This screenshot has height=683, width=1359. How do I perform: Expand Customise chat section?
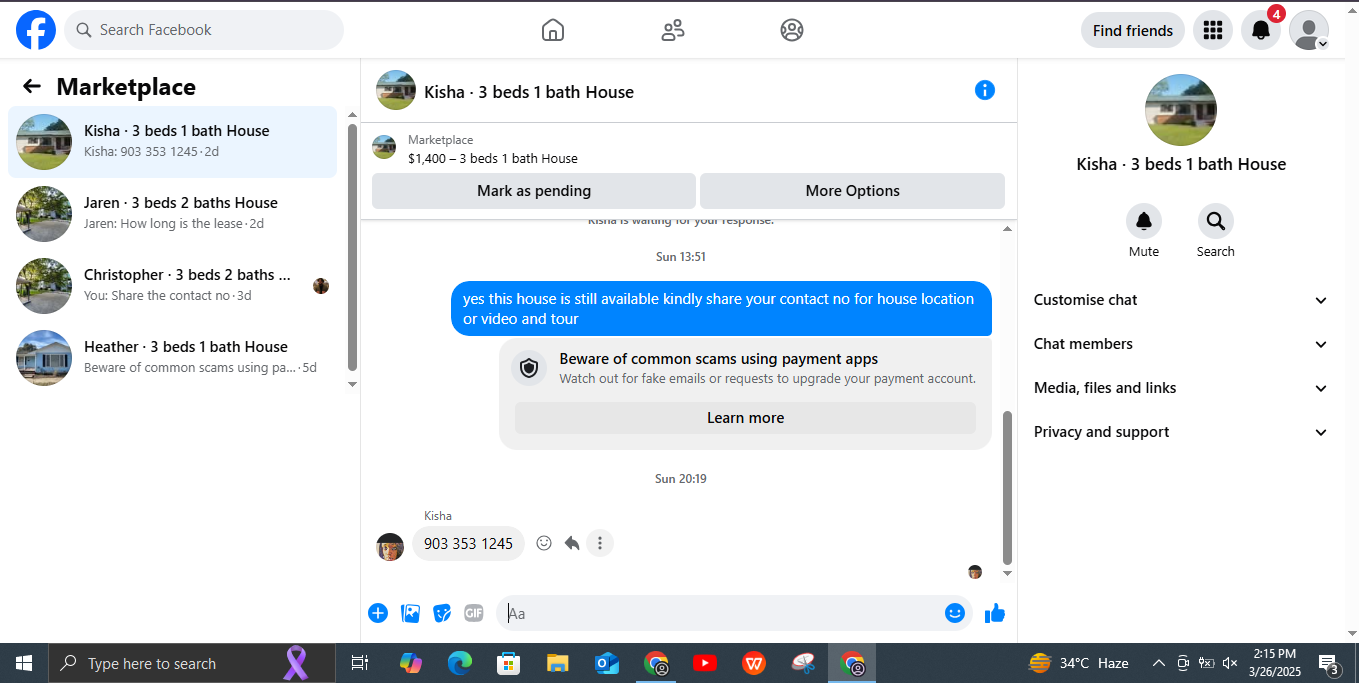1181,300
